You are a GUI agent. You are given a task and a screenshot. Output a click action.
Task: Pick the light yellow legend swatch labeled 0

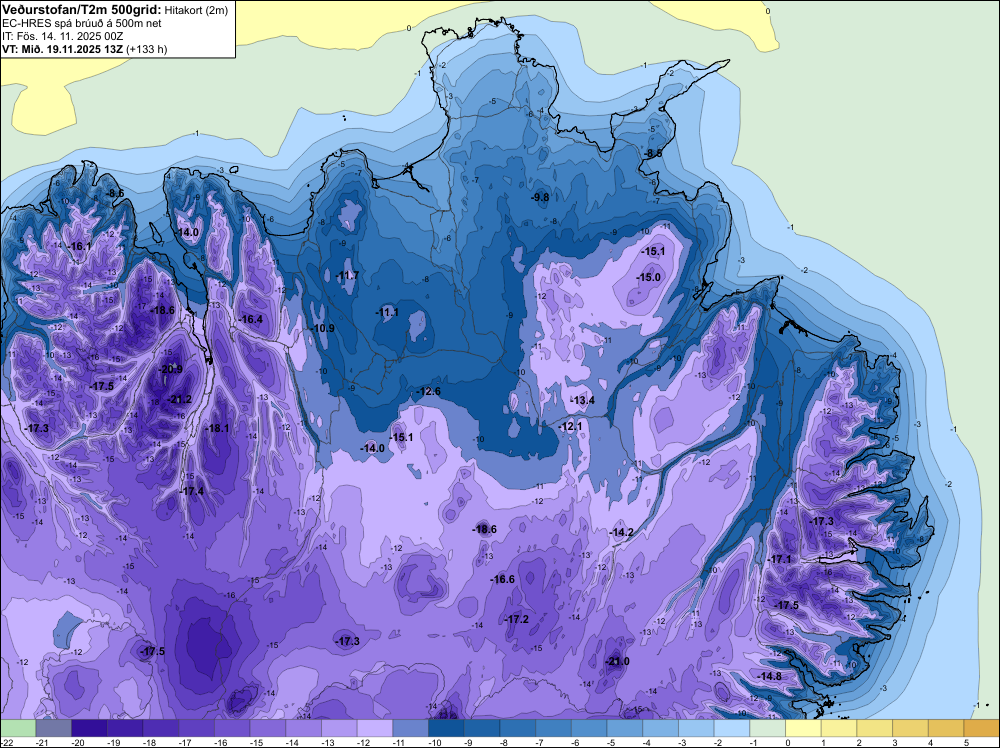(804, 728)
